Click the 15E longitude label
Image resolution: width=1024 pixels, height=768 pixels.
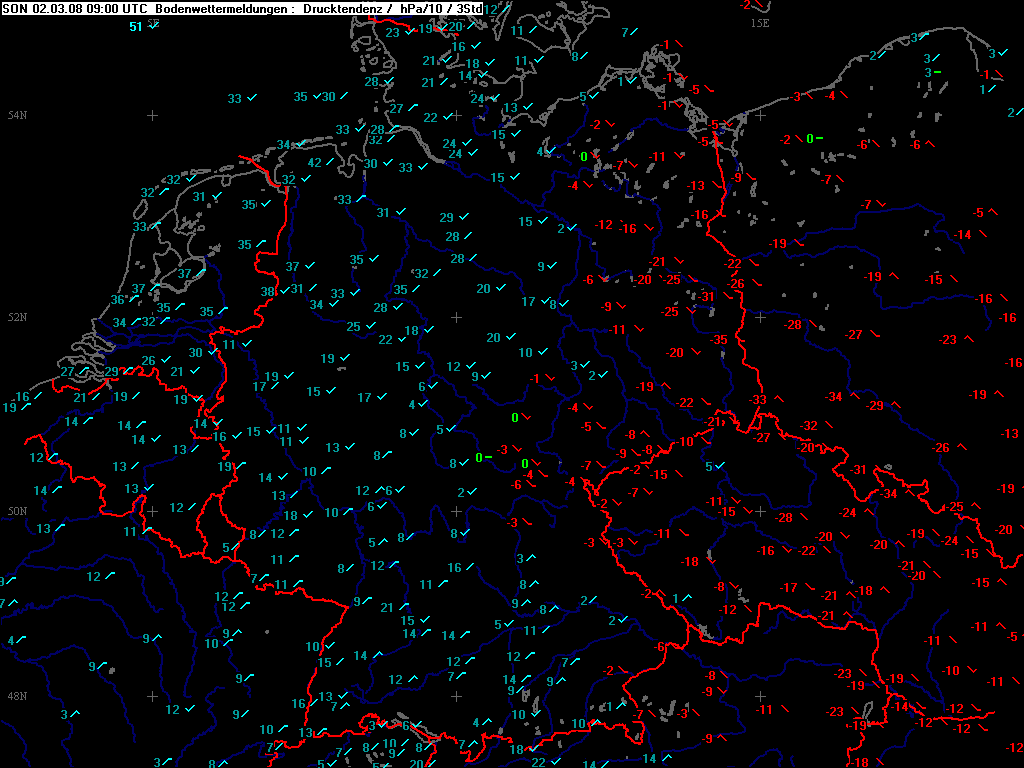tap(760, 23)
